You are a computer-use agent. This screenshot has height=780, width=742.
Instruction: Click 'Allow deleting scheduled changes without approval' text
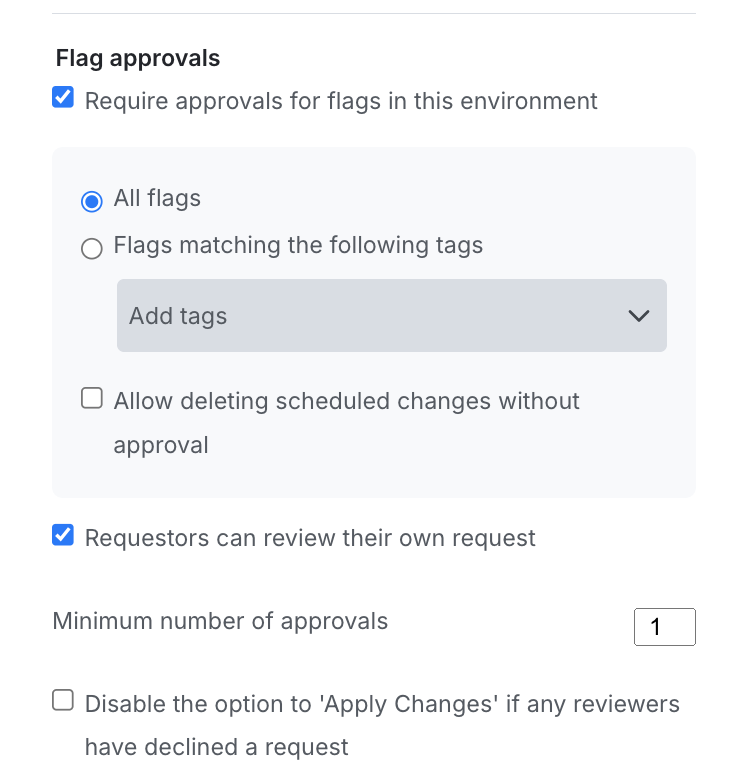(x=346, y=401)
